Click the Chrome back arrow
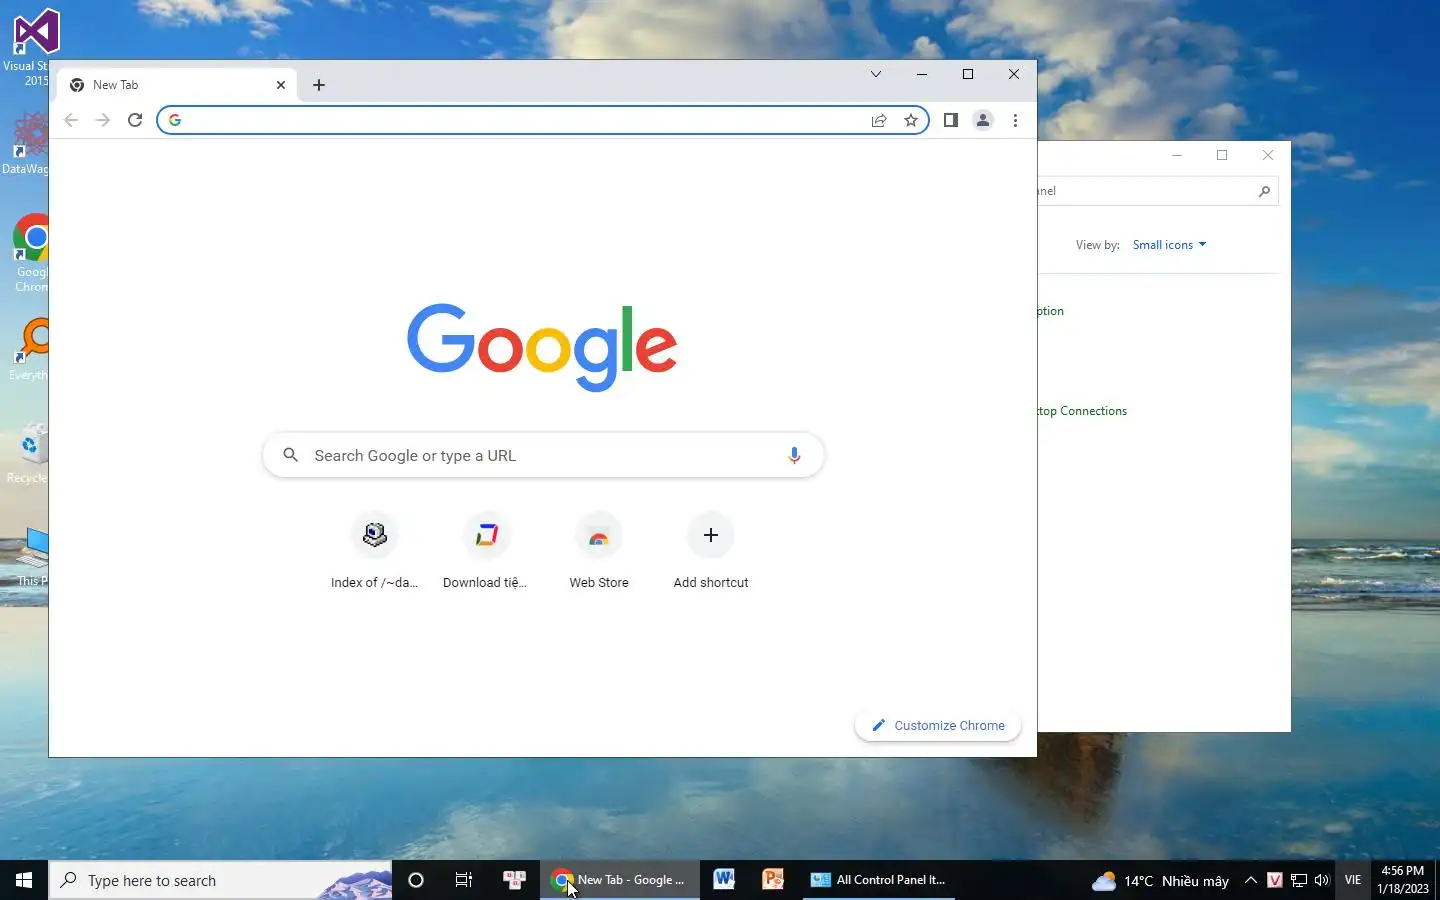The height and width of the screenshot is (900, 1440). (x=71, y=120)
